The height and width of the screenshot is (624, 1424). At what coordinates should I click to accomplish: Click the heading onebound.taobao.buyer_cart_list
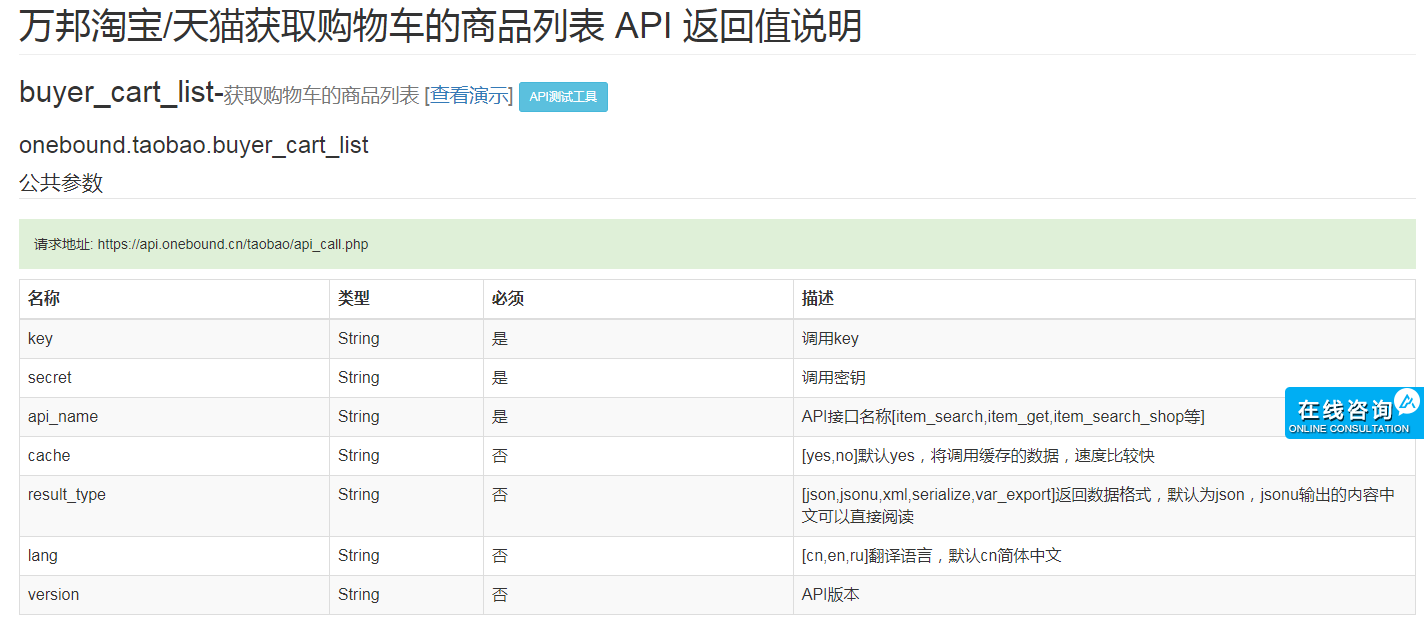point(194,145)
